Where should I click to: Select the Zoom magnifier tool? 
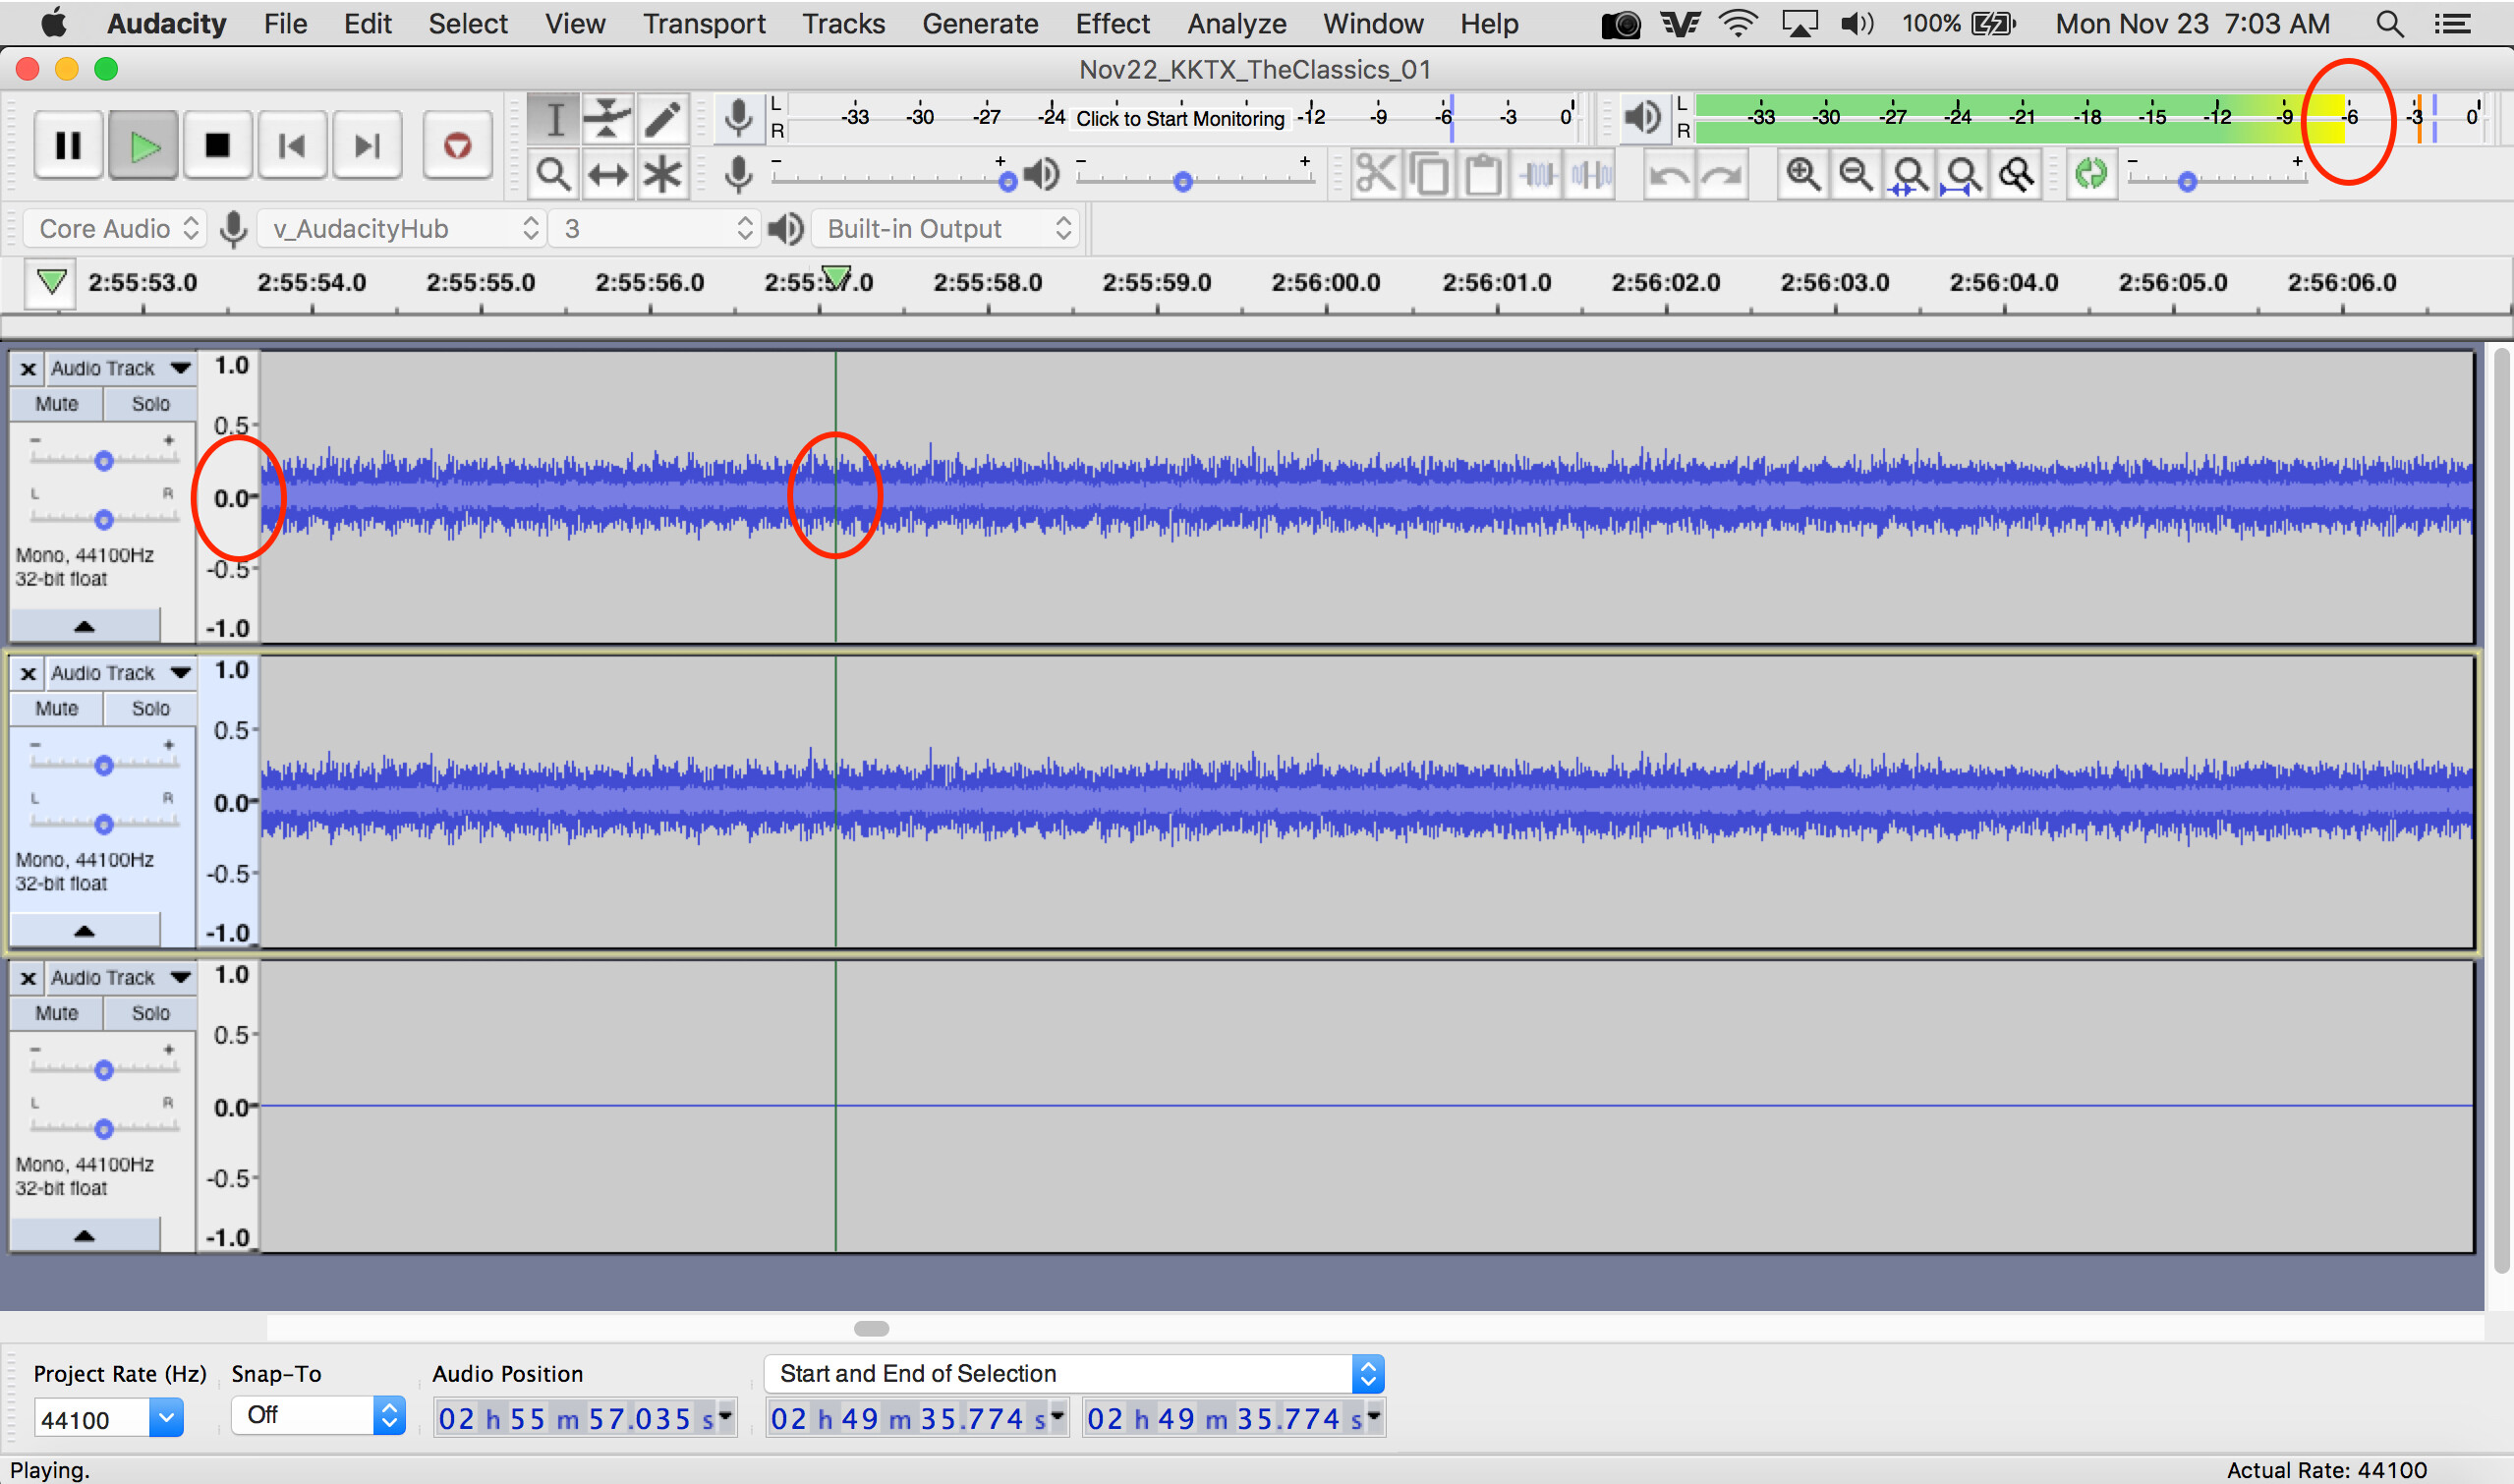(x=554, y=174)
